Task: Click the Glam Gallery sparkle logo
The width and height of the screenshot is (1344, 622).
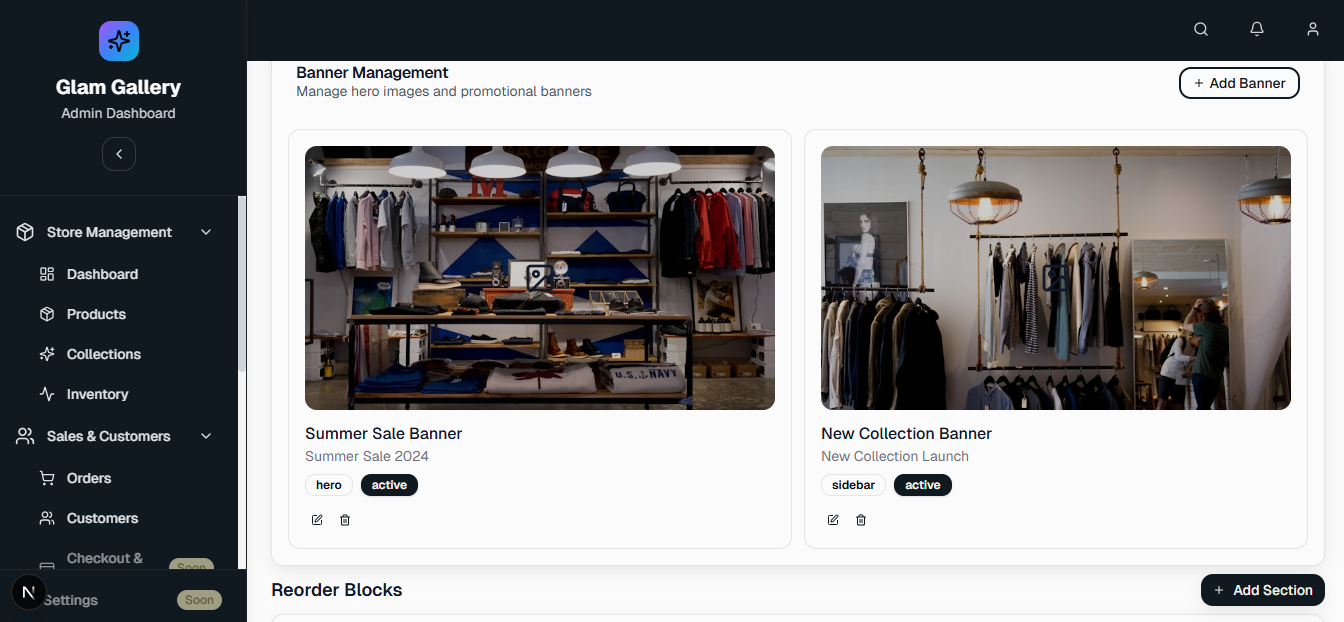Action: (x=119, y=41)
